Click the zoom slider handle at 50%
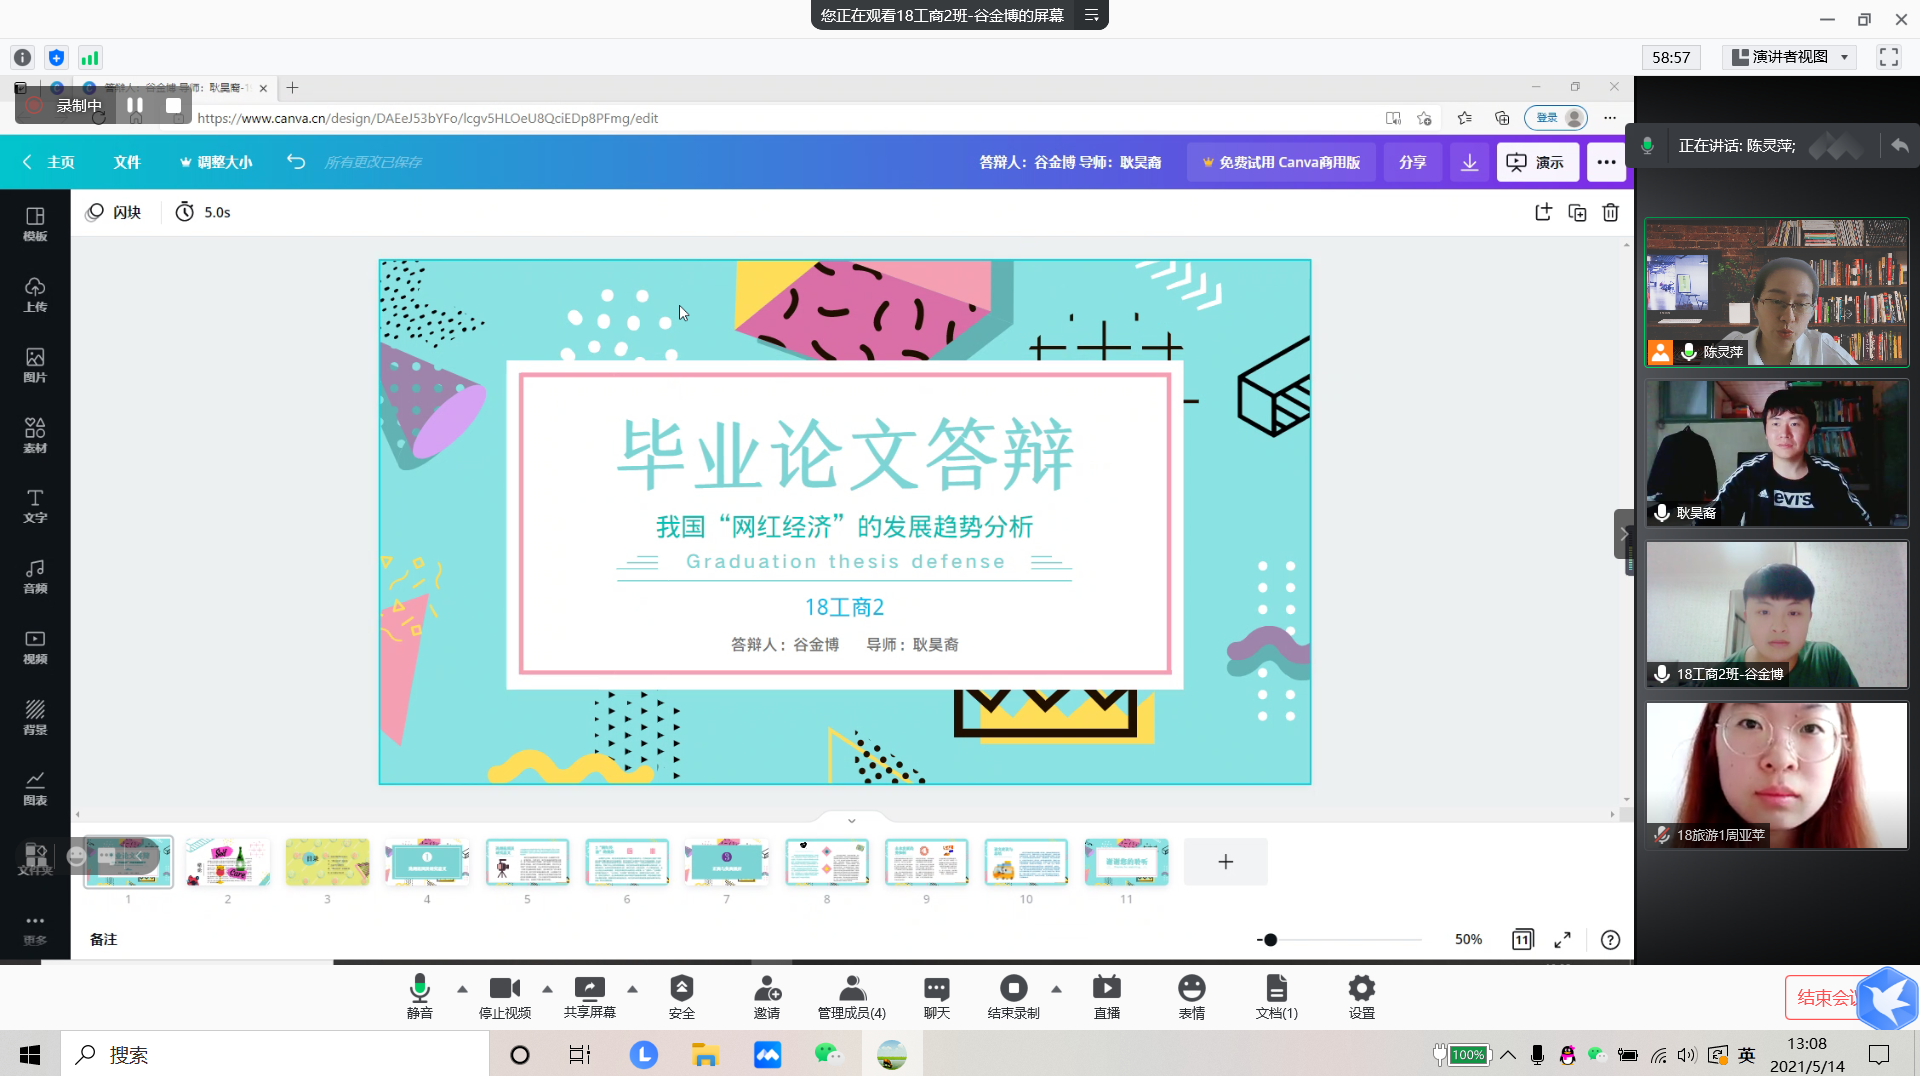1920x1076 pixels. [1270, 940]
